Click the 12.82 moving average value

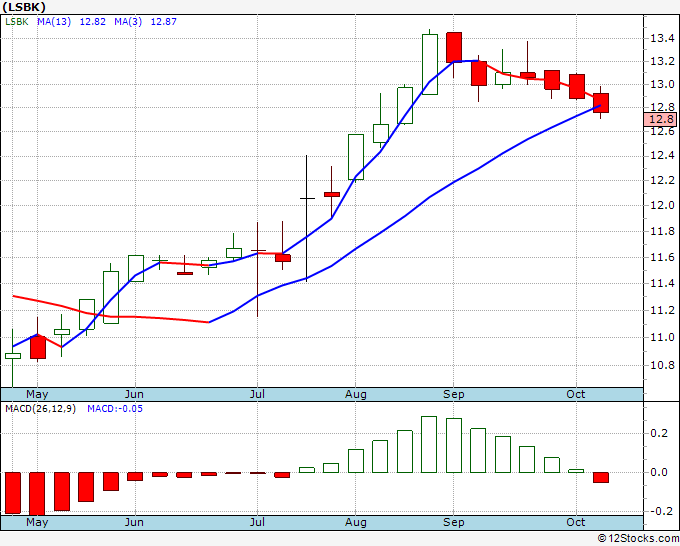click(x=92, y=21)
